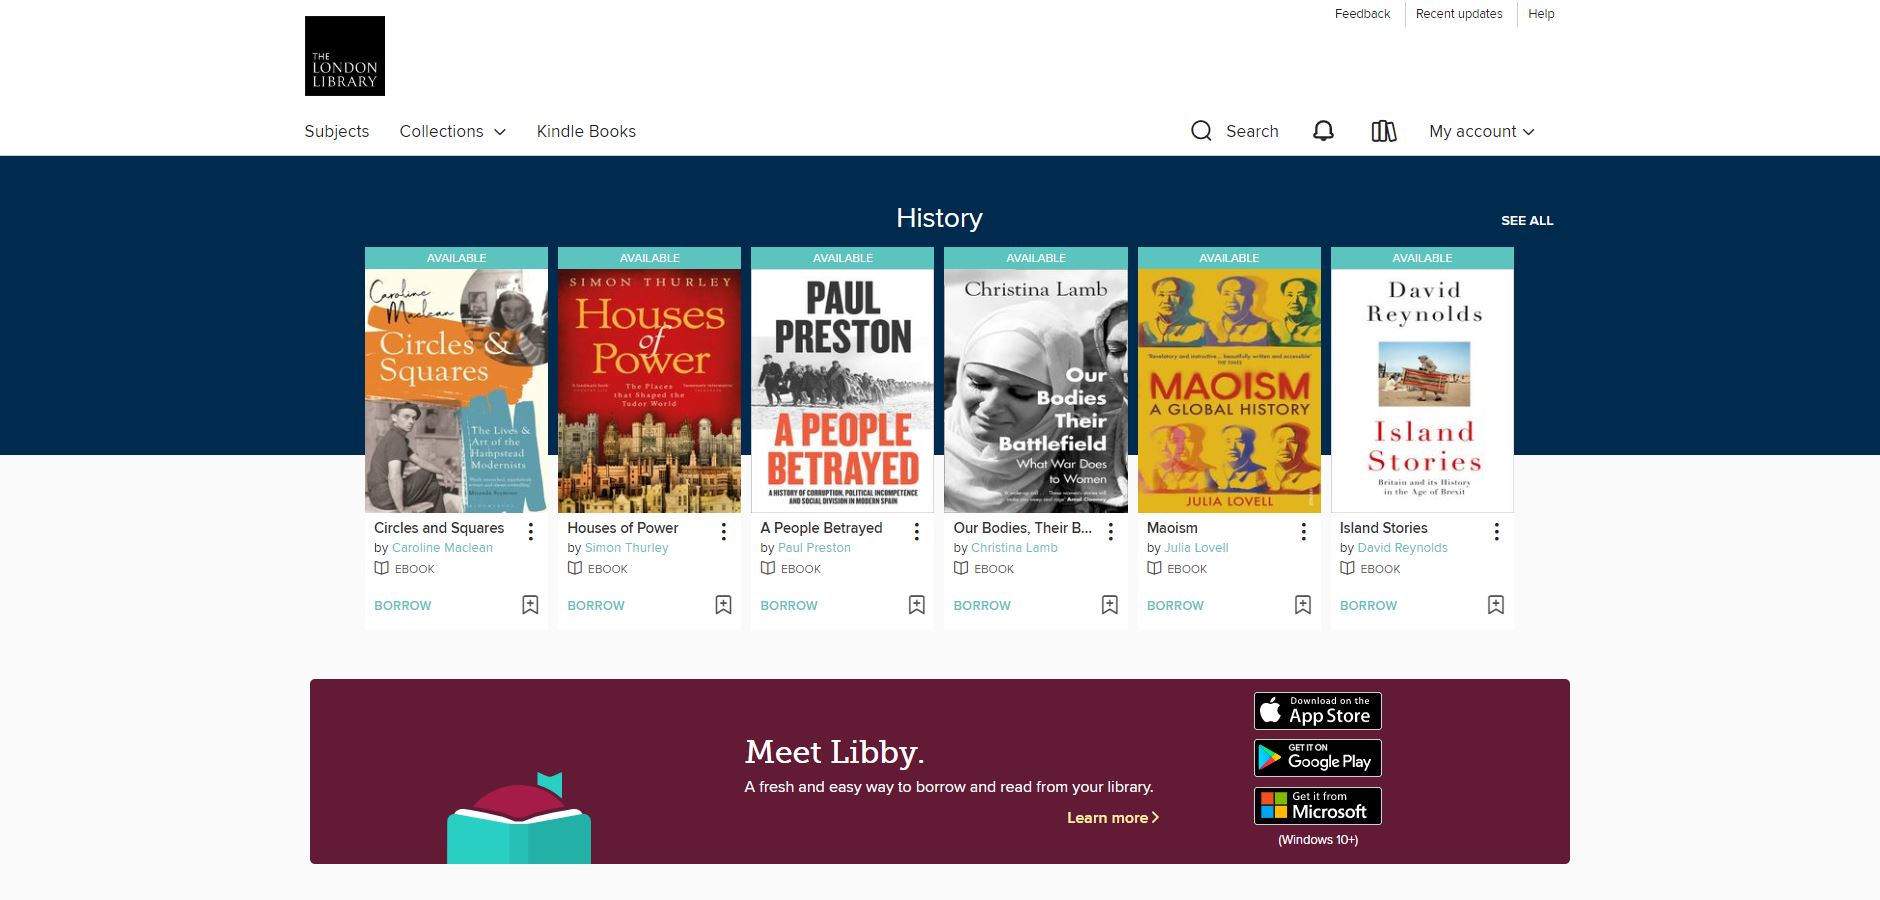Click the Get it from Microsoft badge
The width and height of the screenshot is (1880, 900).
point(1317,806)
